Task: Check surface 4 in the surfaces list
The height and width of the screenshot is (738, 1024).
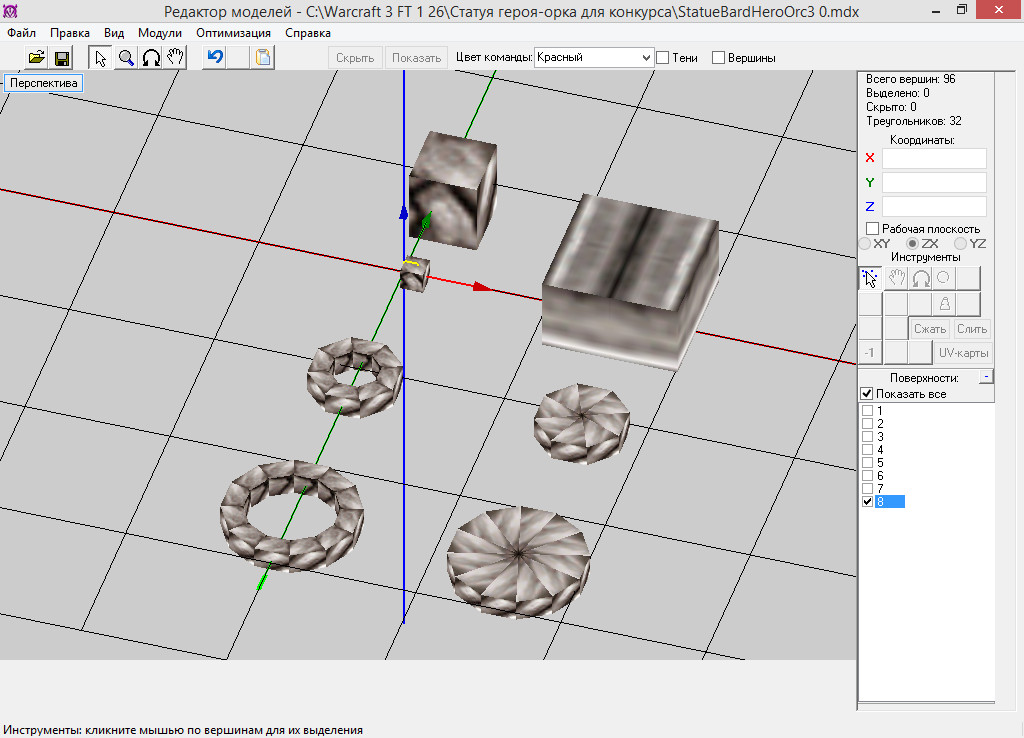Action: [x=867, y=450]
